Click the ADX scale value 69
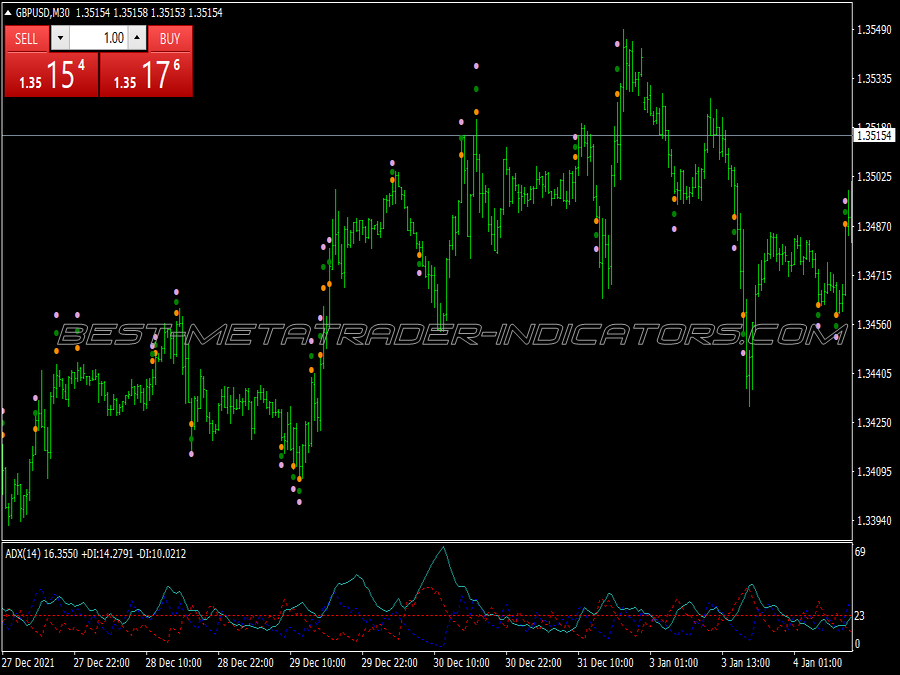Viewport: 900px width, 675px height. point(860,552)
